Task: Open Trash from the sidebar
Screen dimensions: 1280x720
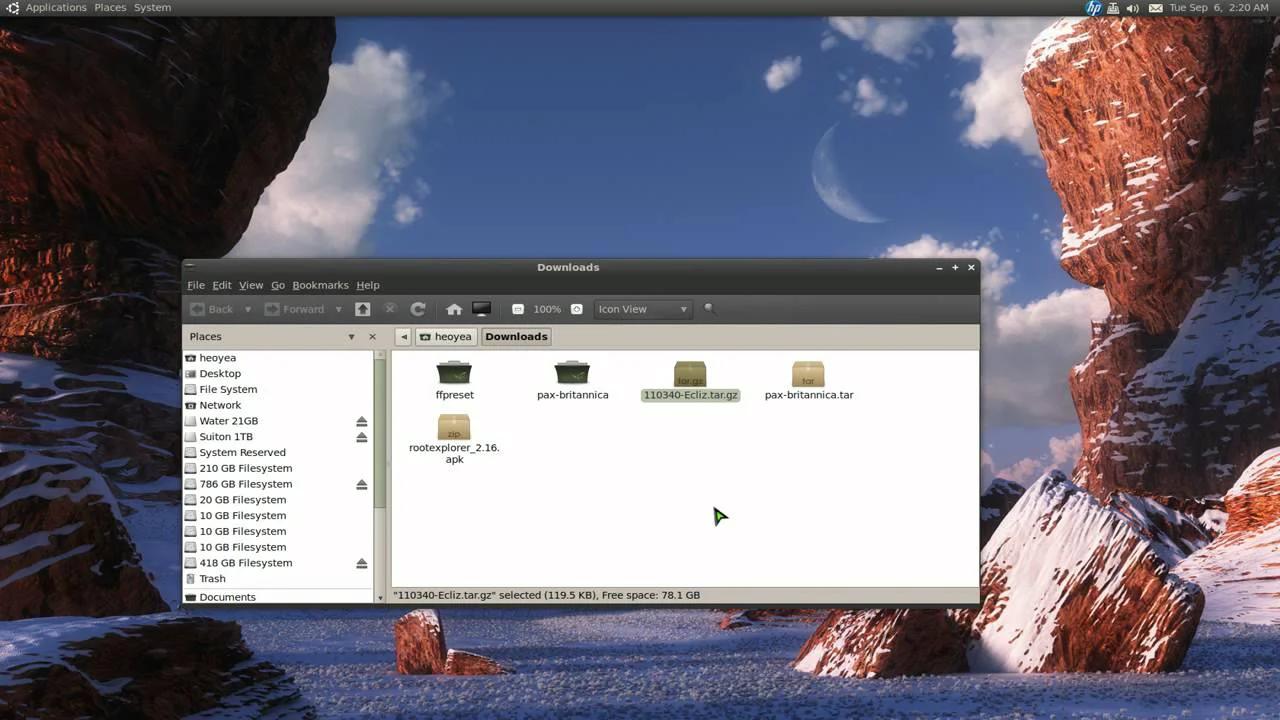Action: tap(212, 578)
